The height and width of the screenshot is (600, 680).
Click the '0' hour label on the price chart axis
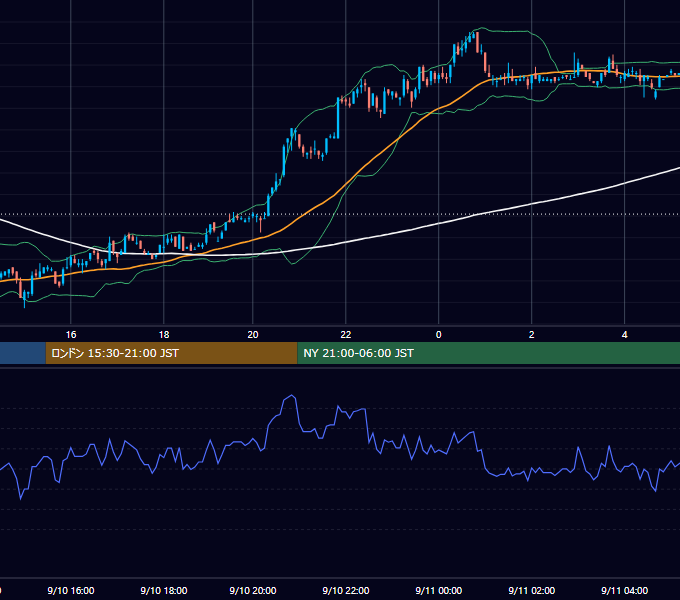tap(438, 335)
